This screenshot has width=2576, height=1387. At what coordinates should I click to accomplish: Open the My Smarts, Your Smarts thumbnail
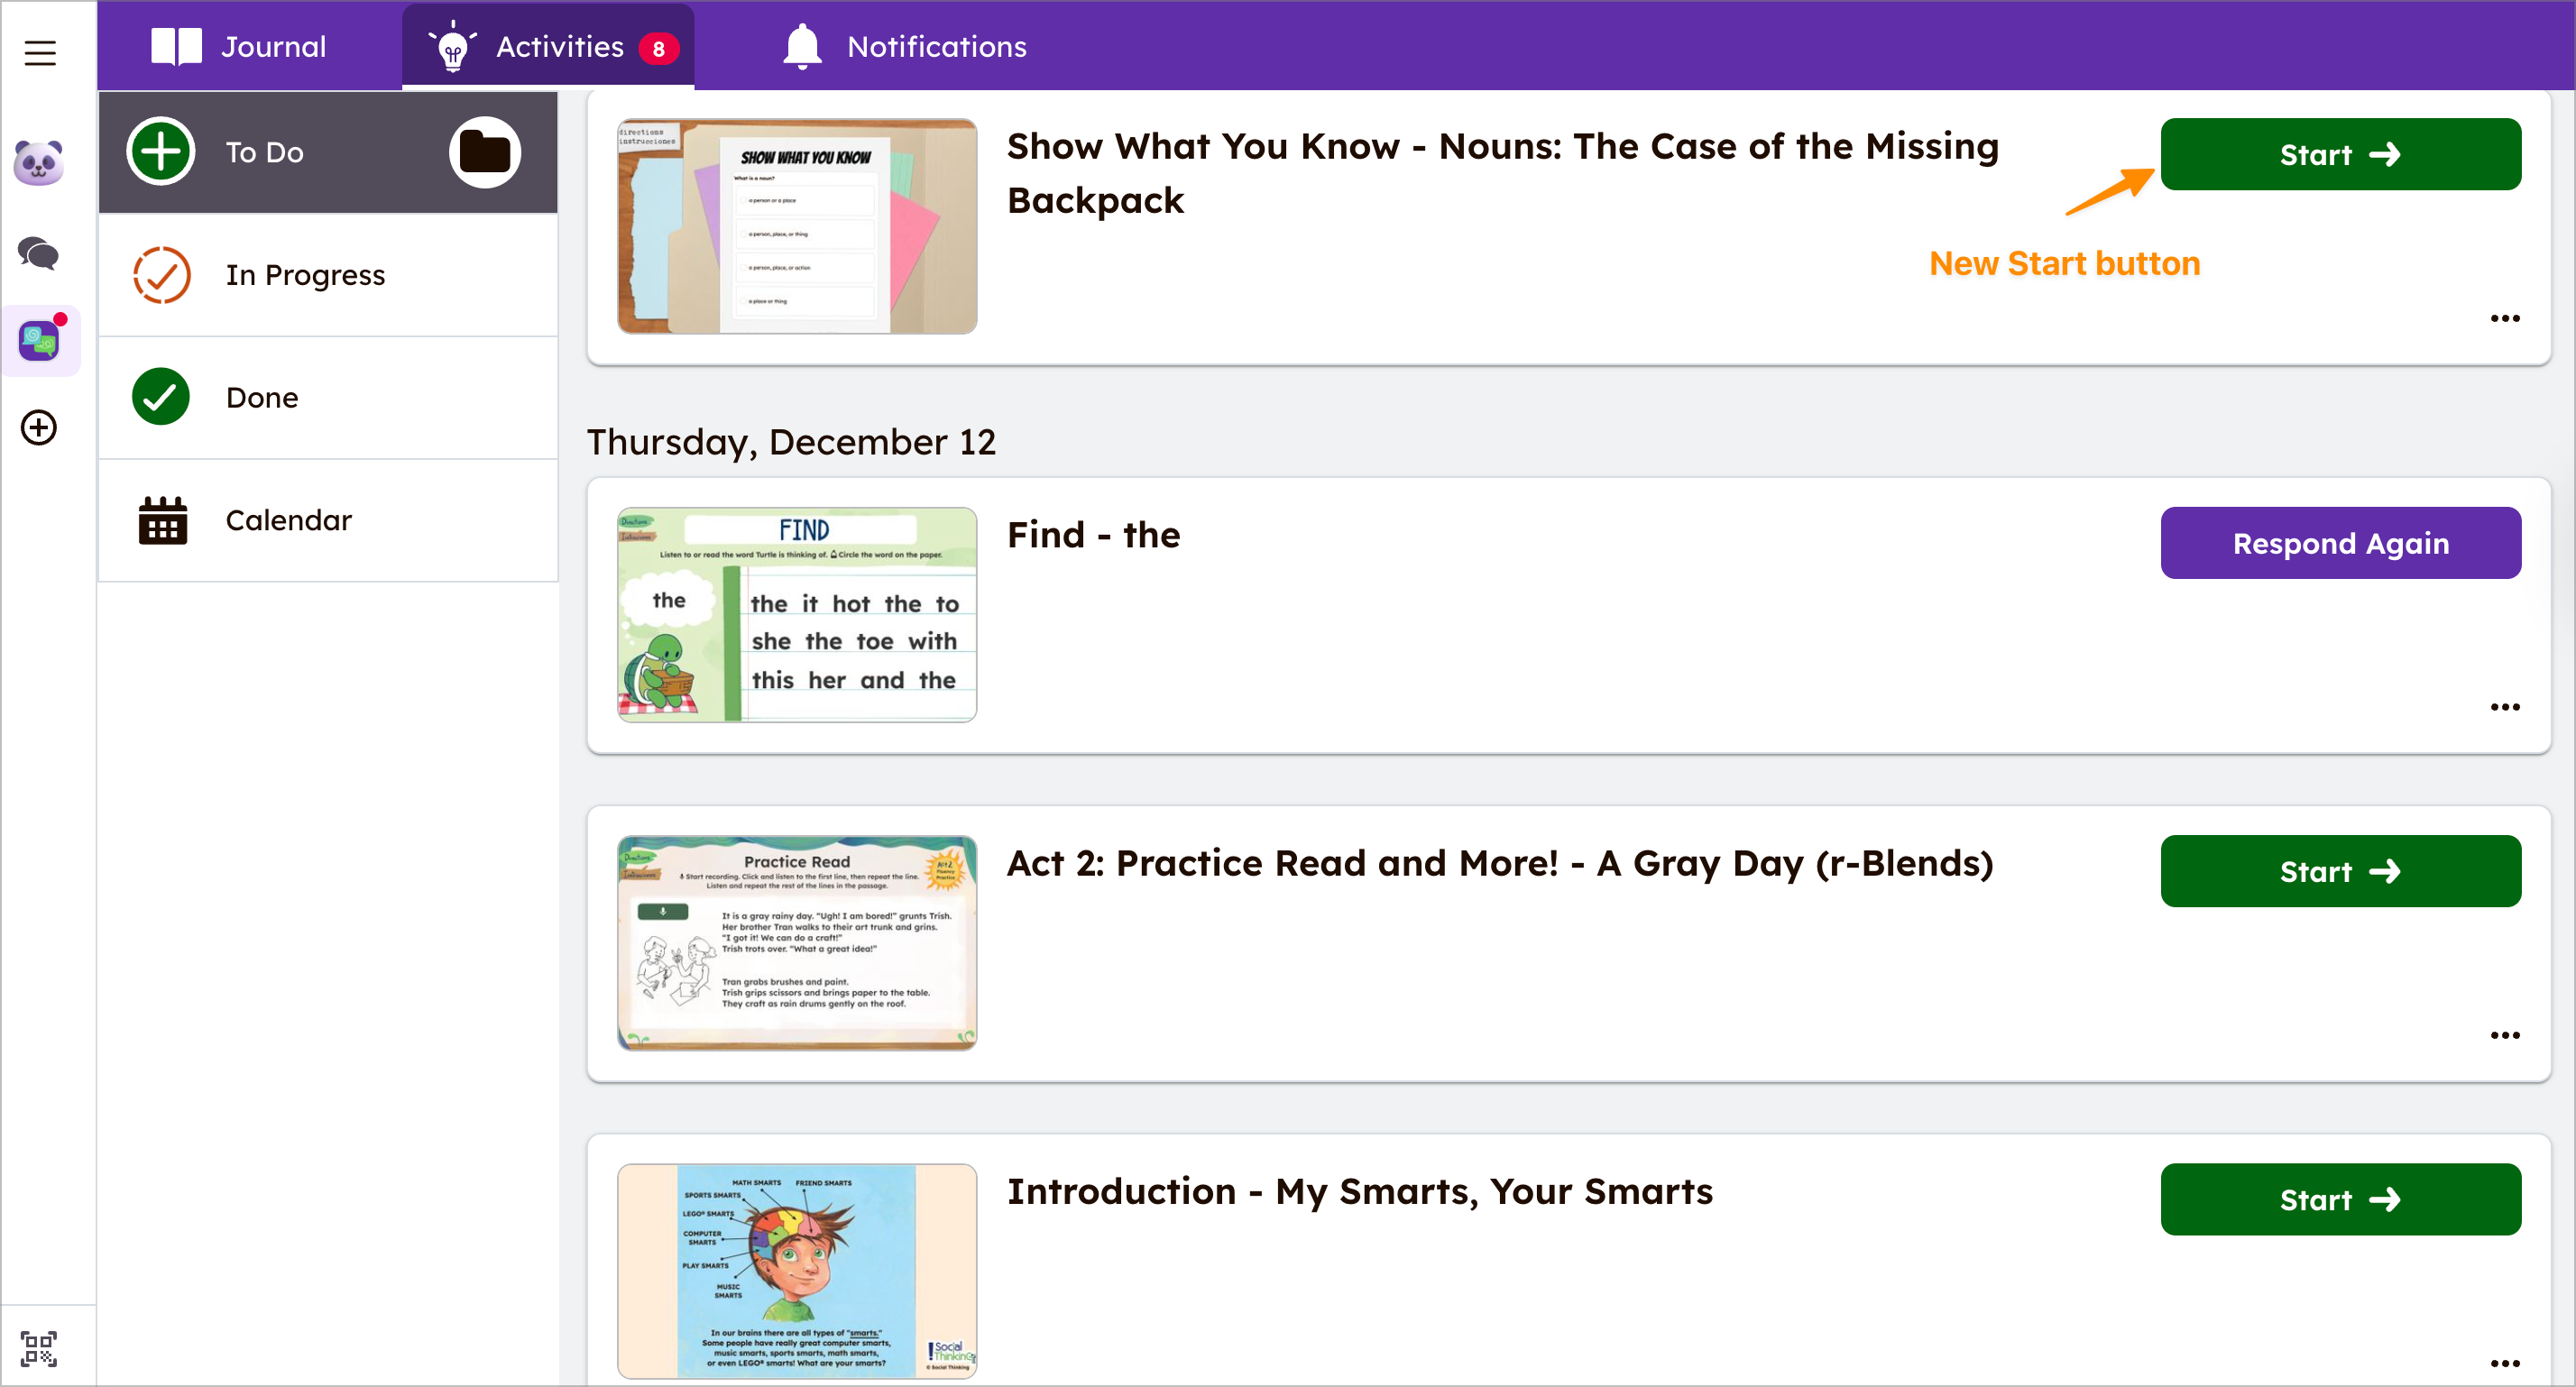coord(796,1270)
